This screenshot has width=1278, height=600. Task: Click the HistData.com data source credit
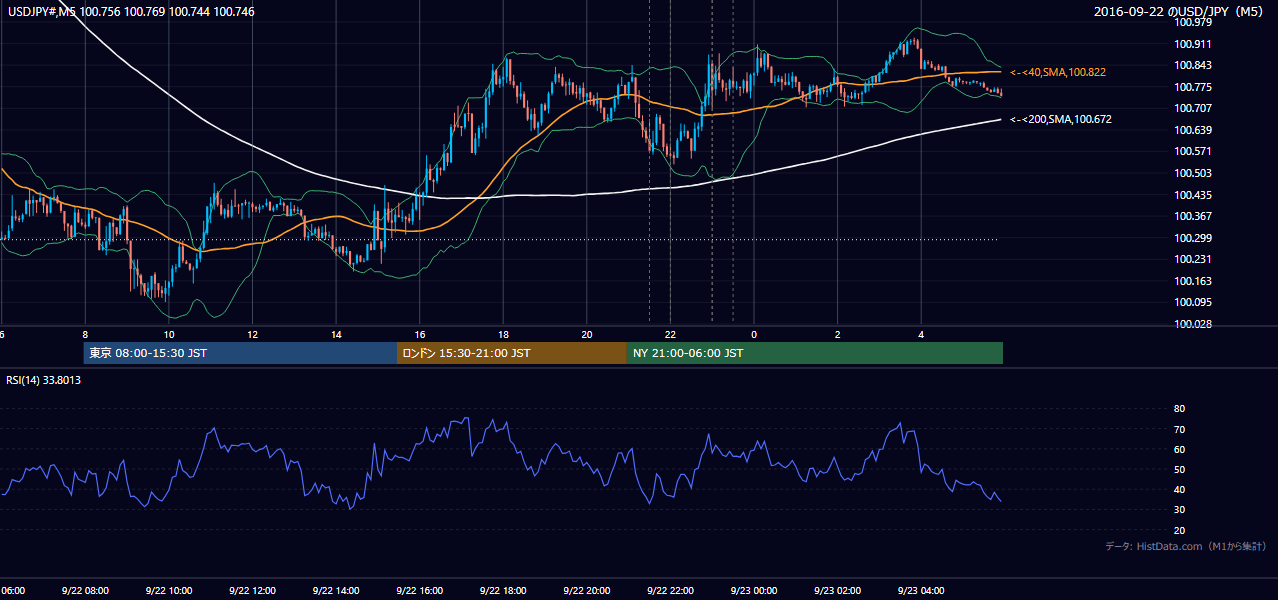click(x=1186, y=546)
